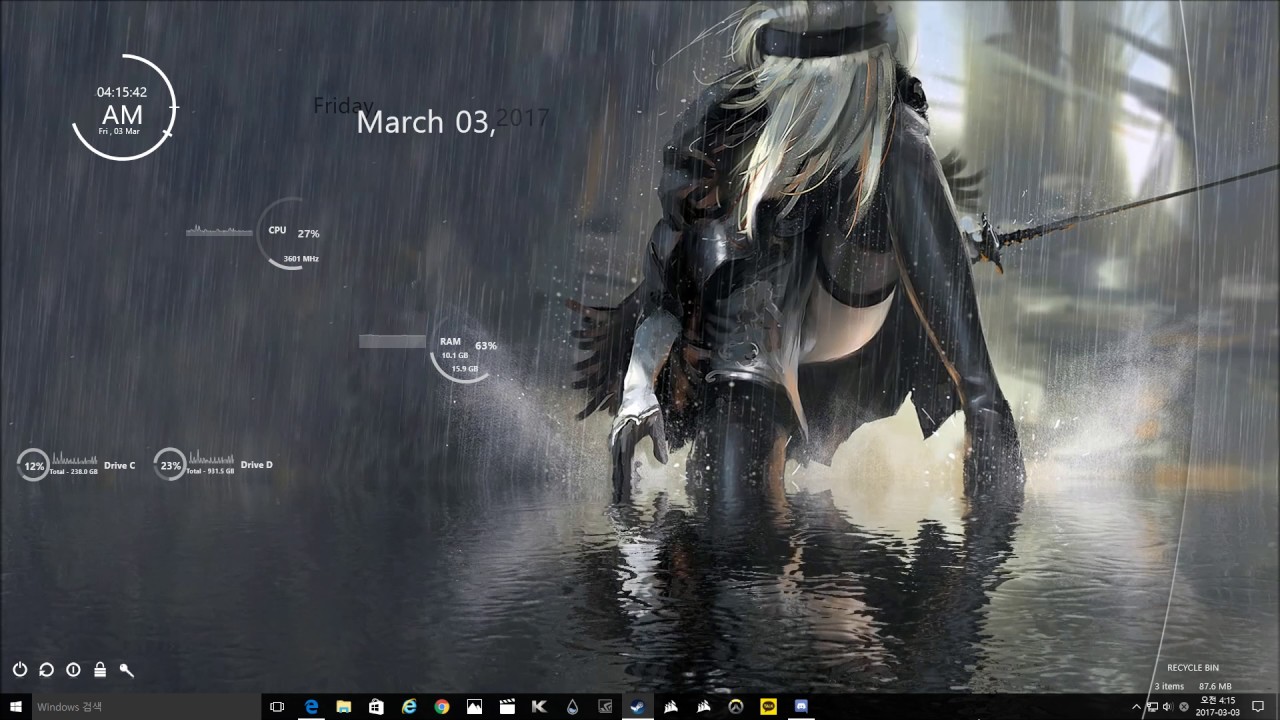Click the 'Friday' weekday text

[x=343, y=106]
